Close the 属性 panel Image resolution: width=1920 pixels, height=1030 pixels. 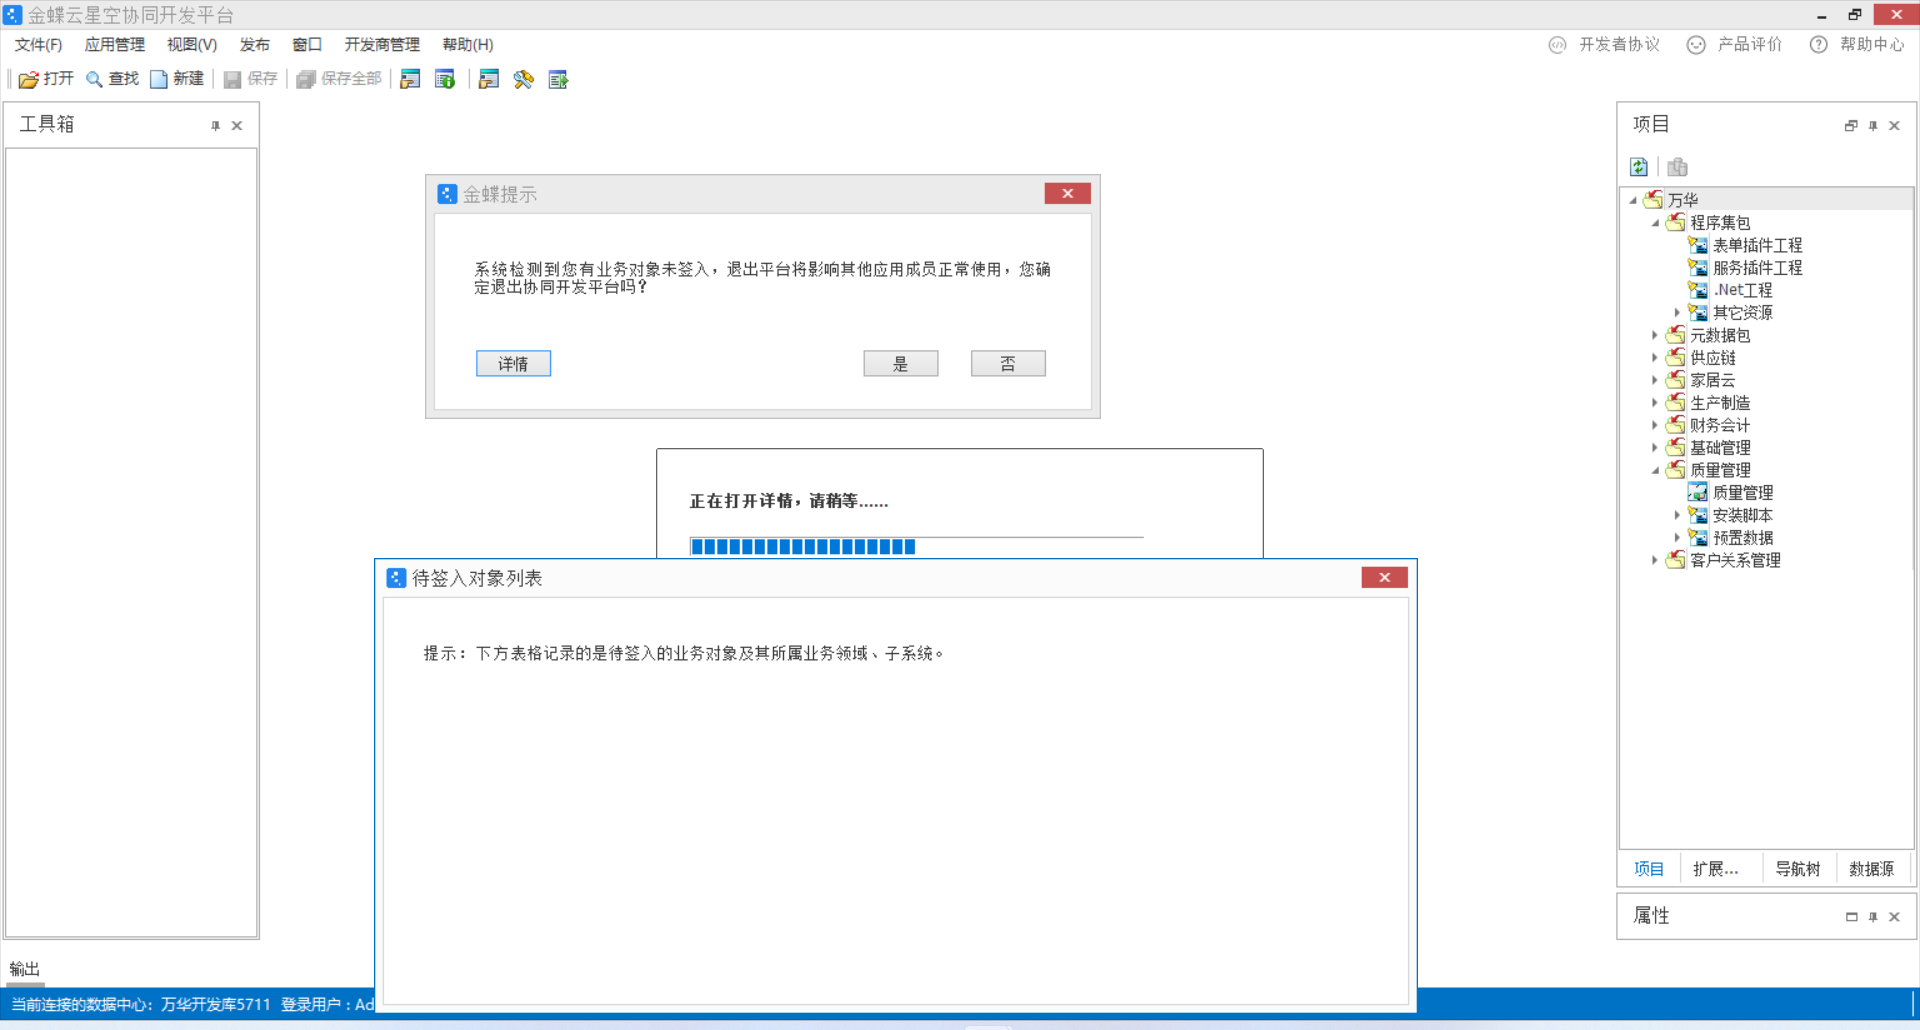click(x=1894, y=917)
